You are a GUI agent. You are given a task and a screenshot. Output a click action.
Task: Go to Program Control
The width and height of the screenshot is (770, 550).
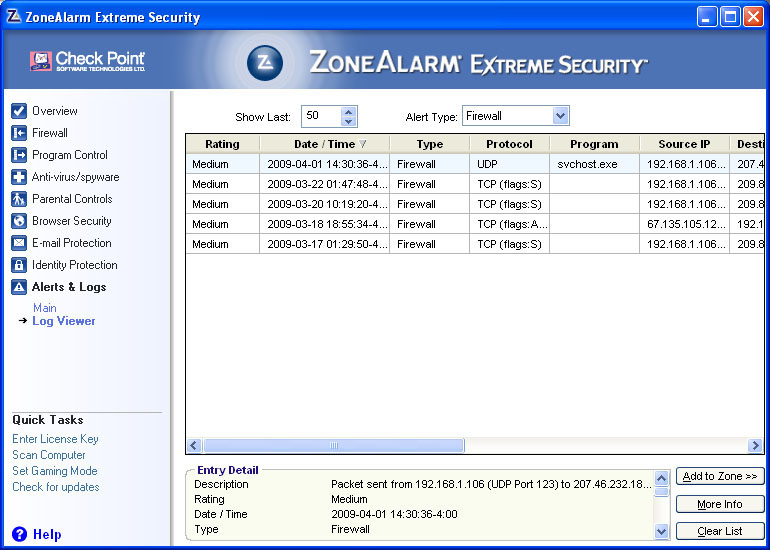[70, 155]
